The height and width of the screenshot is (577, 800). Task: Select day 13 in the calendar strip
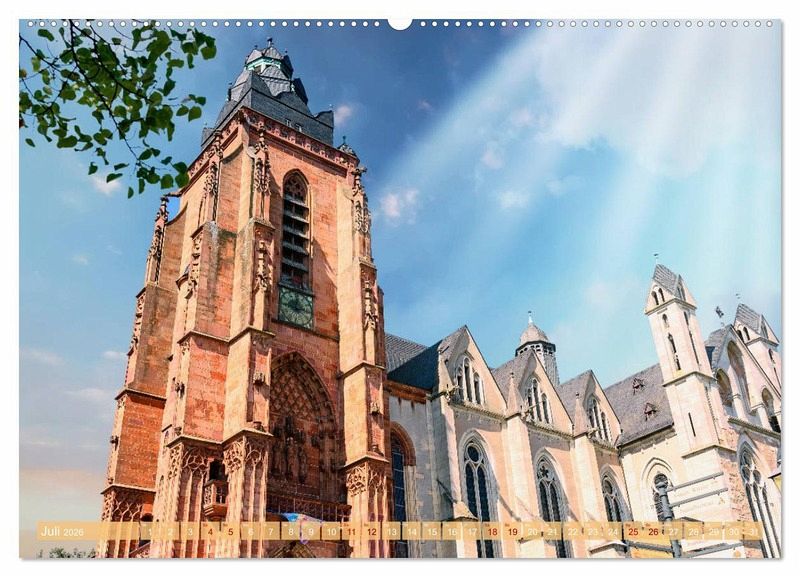[391, 531]
